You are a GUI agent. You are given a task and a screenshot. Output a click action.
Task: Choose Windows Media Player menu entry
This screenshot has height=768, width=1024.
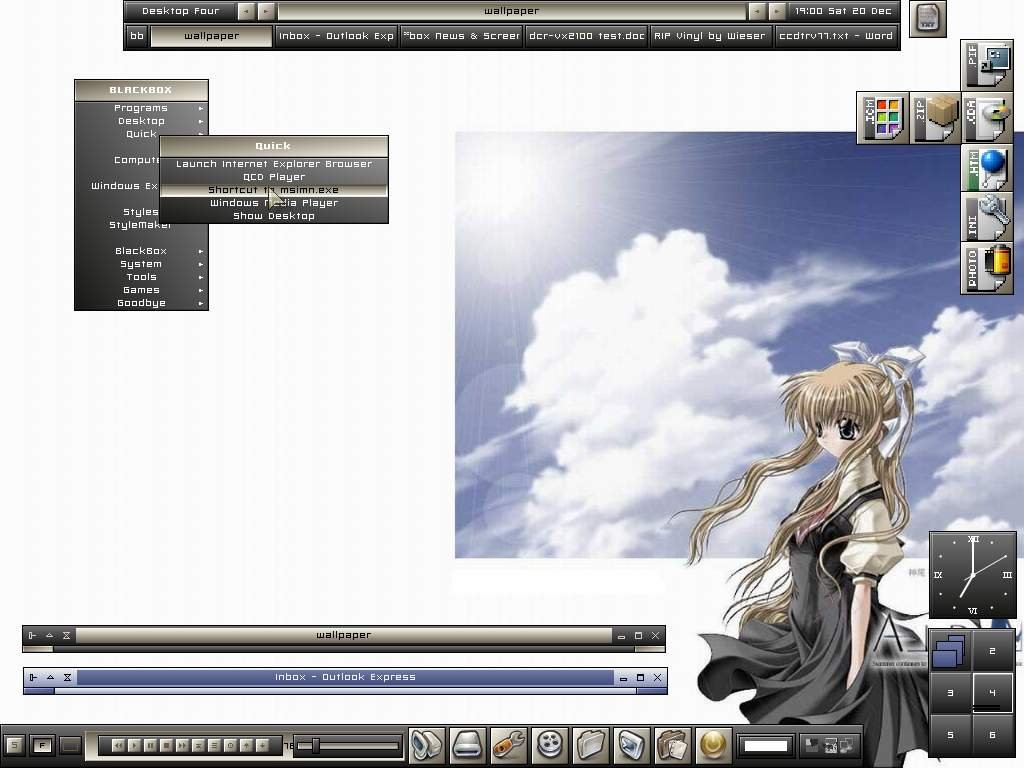274,203
